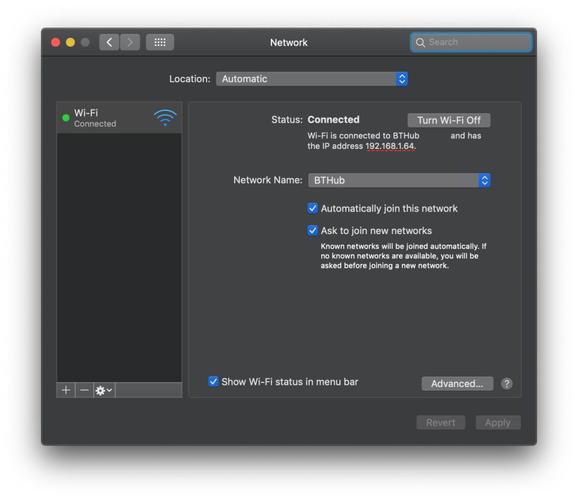
Task: Click the magnifier icon in the search field
Action: pos(420,42)
